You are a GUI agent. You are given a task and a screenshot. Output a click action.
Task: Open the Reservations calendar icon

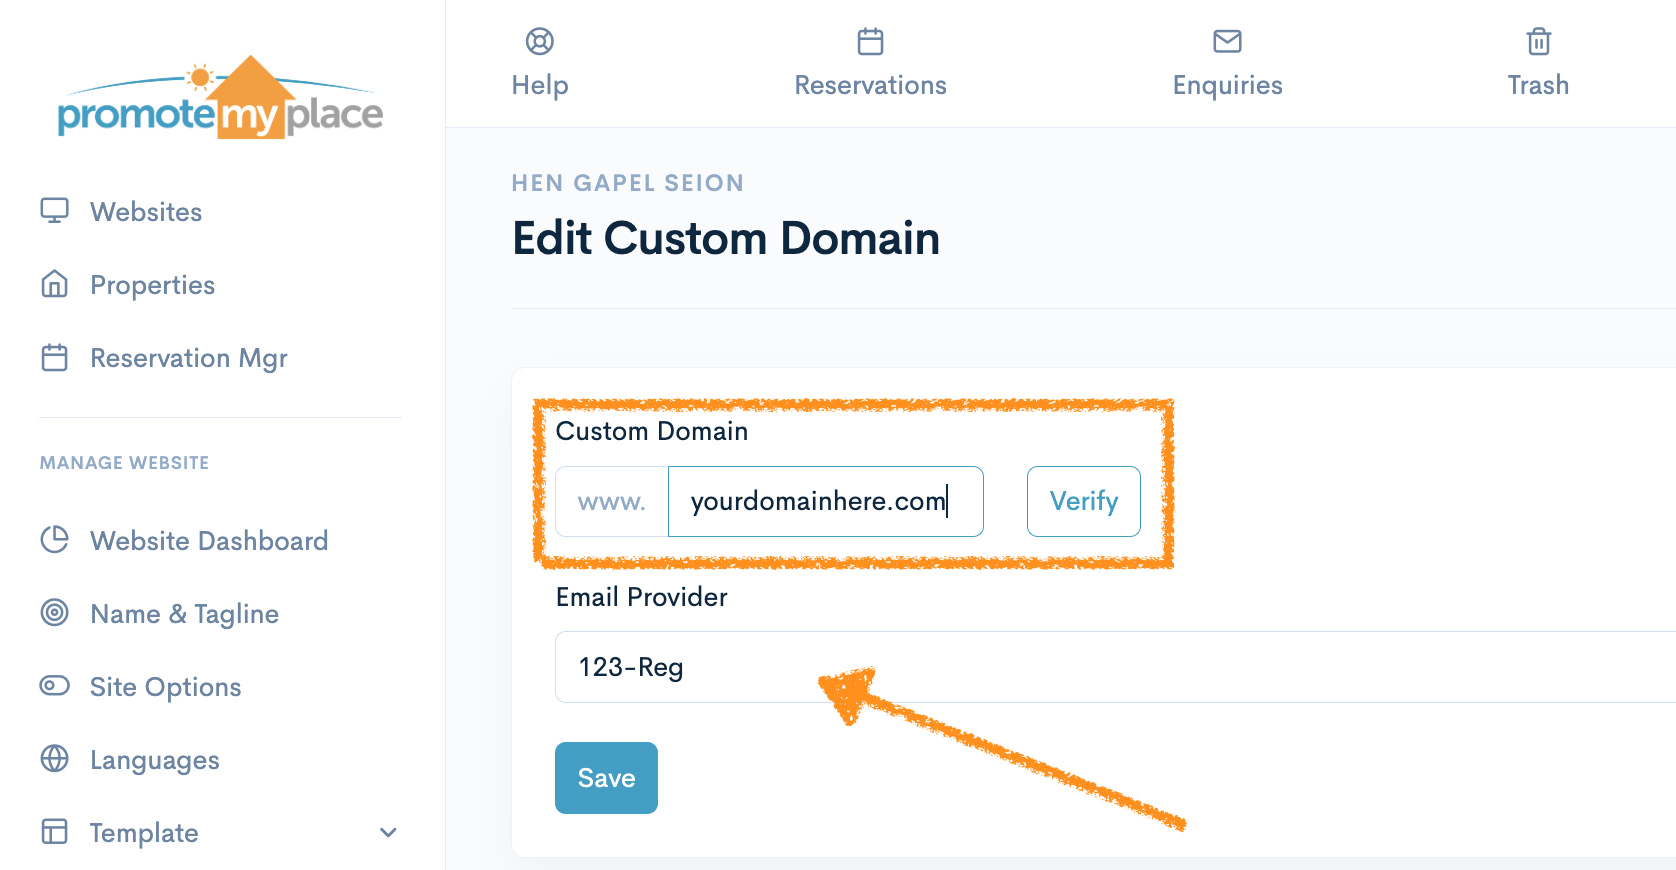(x=870, y=42)
